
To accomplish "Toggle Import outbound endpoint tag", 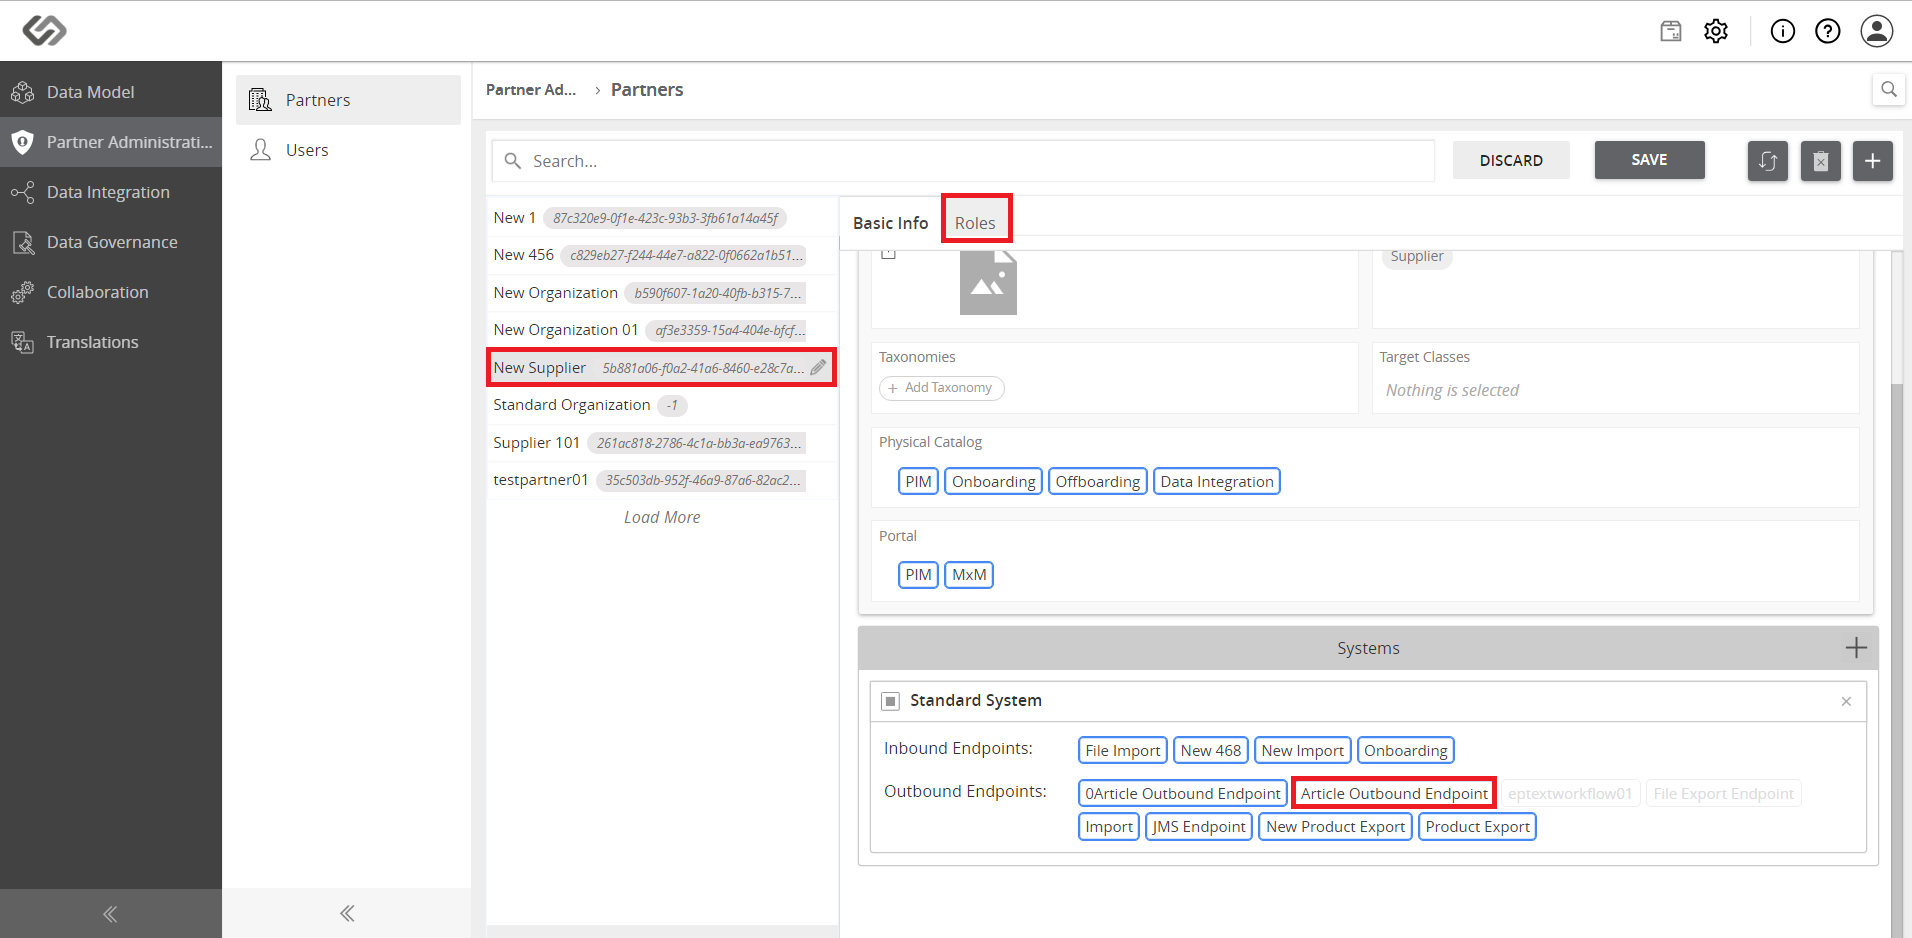I will [x=1109, y=826].
